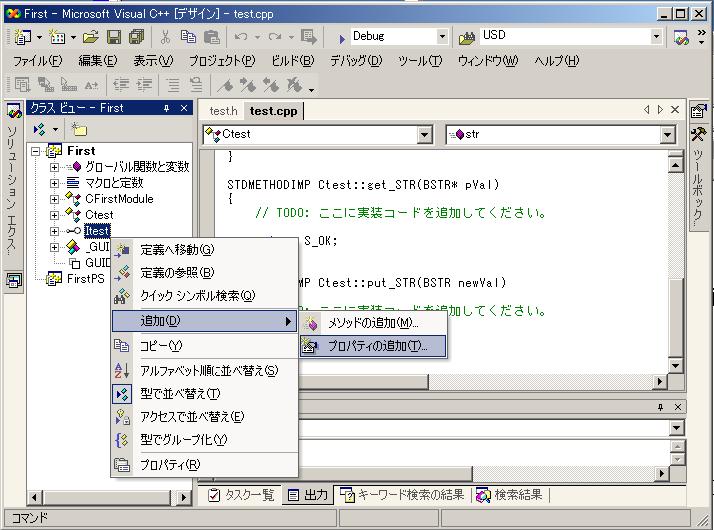This screenshot has width=714, height=530.
Task: Close the Class View panel
Action: (184, 108)
